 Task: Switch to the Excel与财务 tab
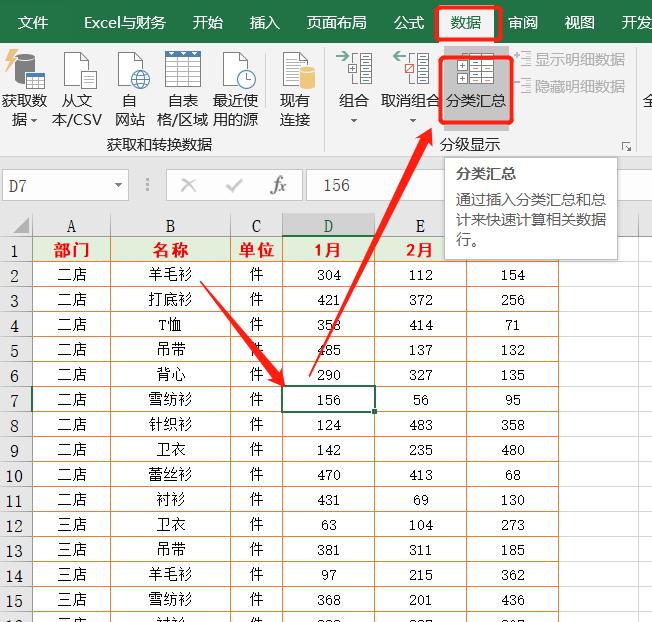click(x=125, y=22)
